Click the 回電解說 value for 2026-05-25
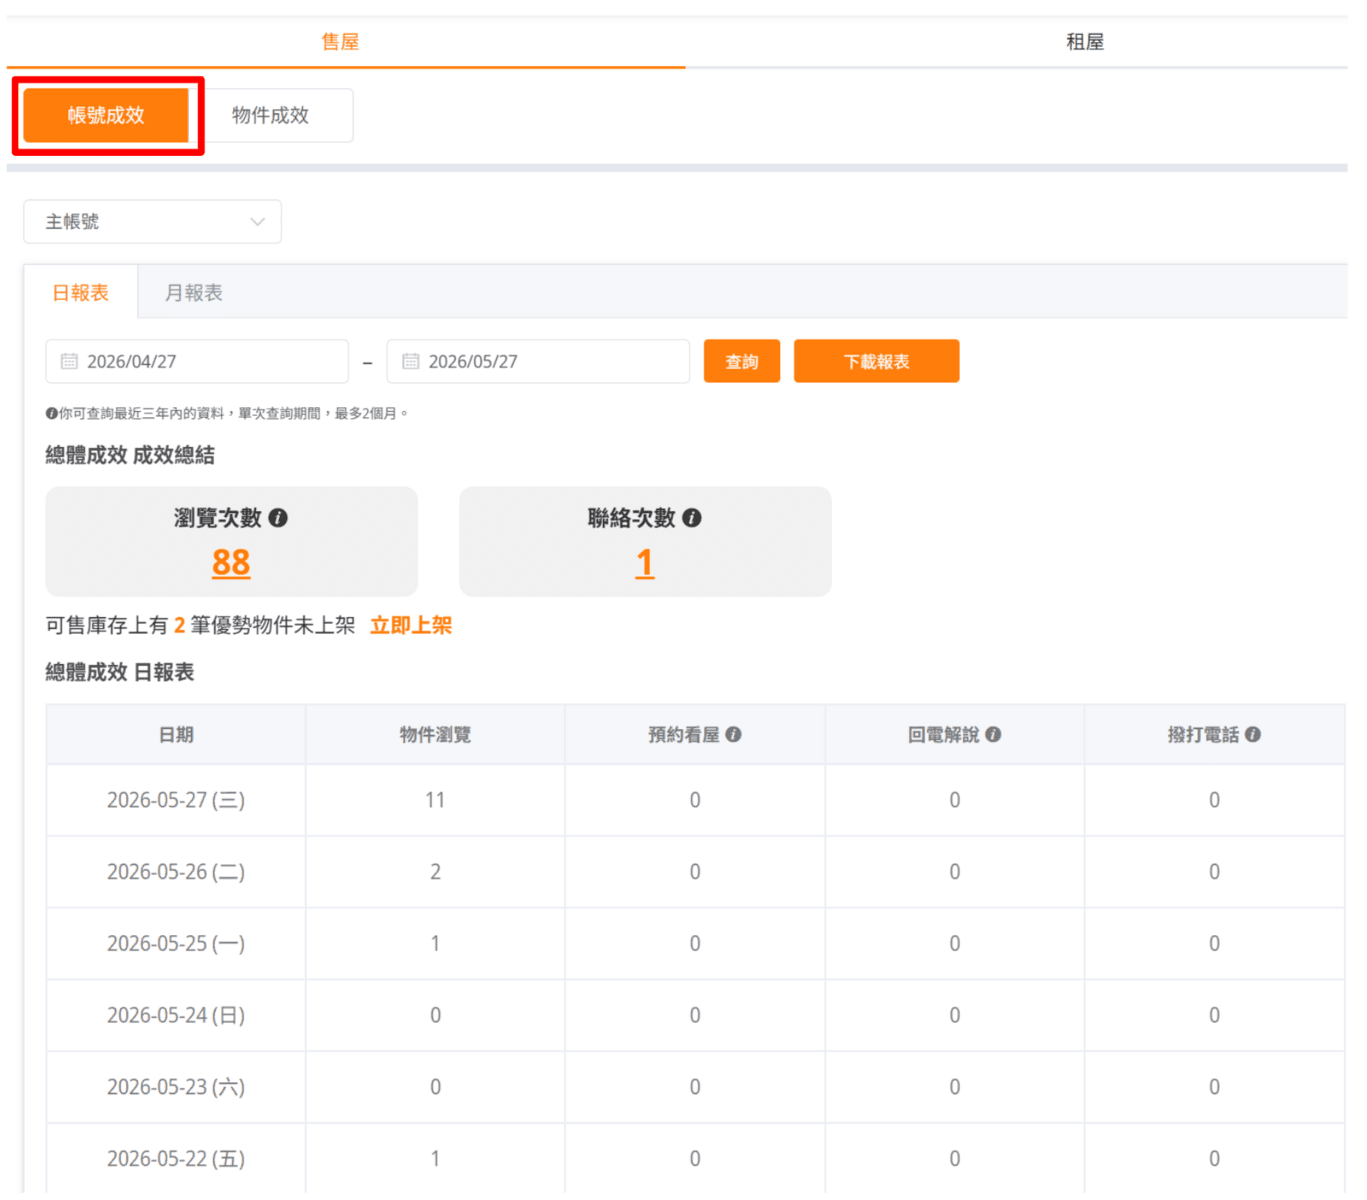 (955, 944)
